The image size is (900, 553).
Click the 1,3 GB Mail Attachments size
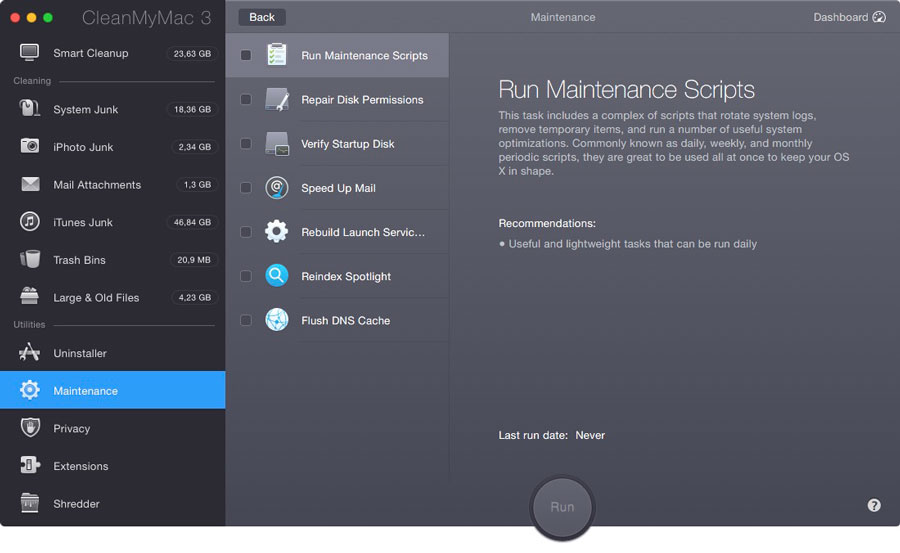coord(197,184)
